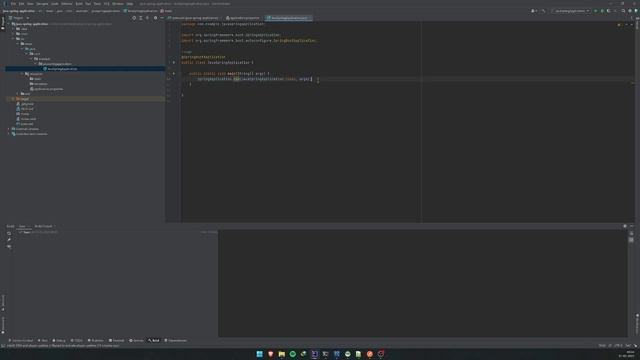Select templates folder in tree
The image size is (640, 360).
(x=38, y=84)
